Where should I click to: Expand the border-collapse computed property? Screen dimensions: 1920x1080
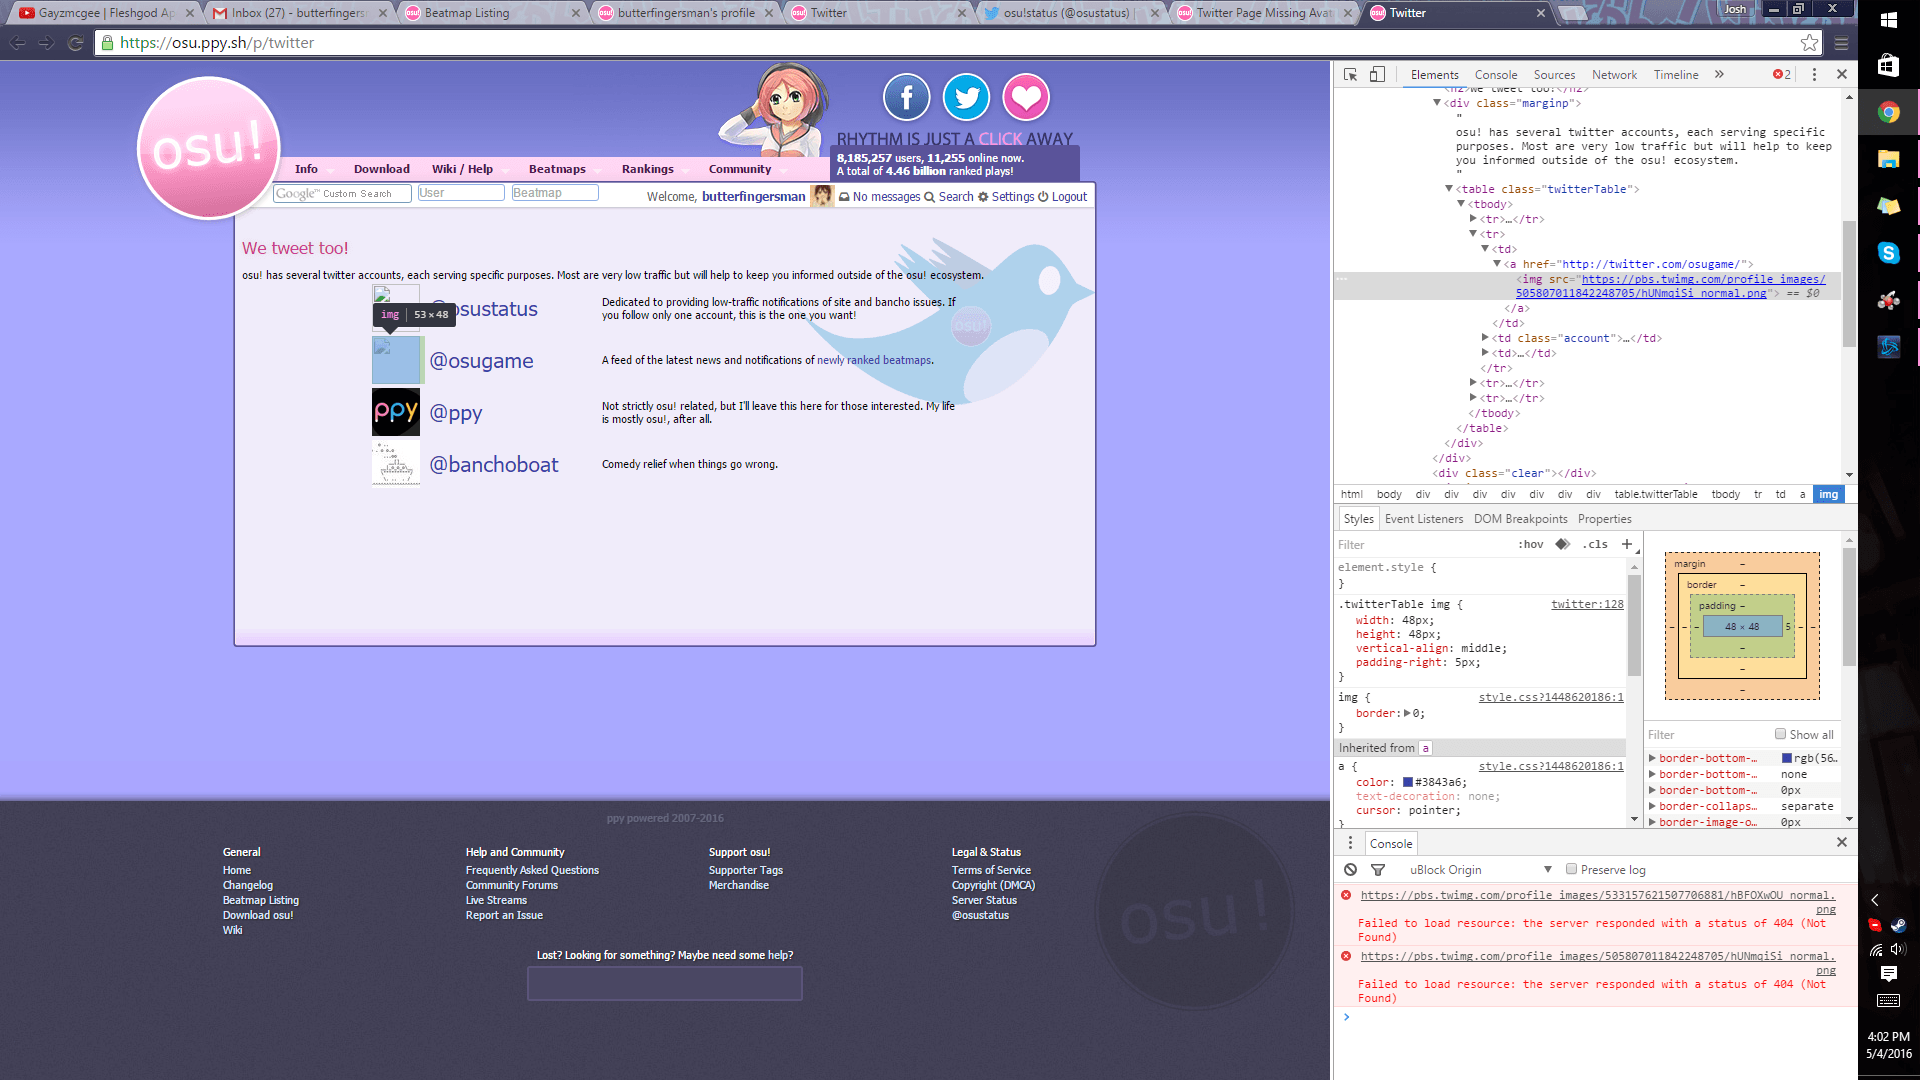pos(1653,806)
